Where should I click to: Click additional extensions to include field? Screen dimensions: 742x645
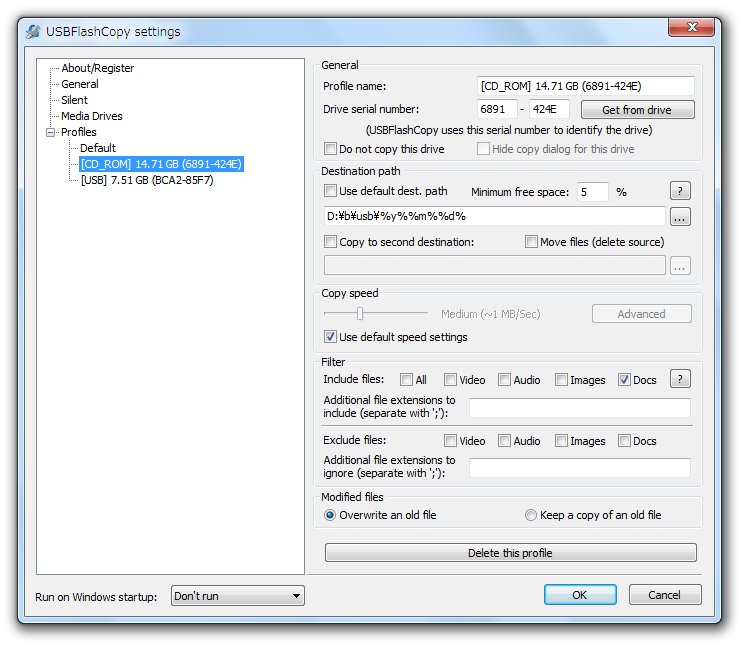(580, 408)
